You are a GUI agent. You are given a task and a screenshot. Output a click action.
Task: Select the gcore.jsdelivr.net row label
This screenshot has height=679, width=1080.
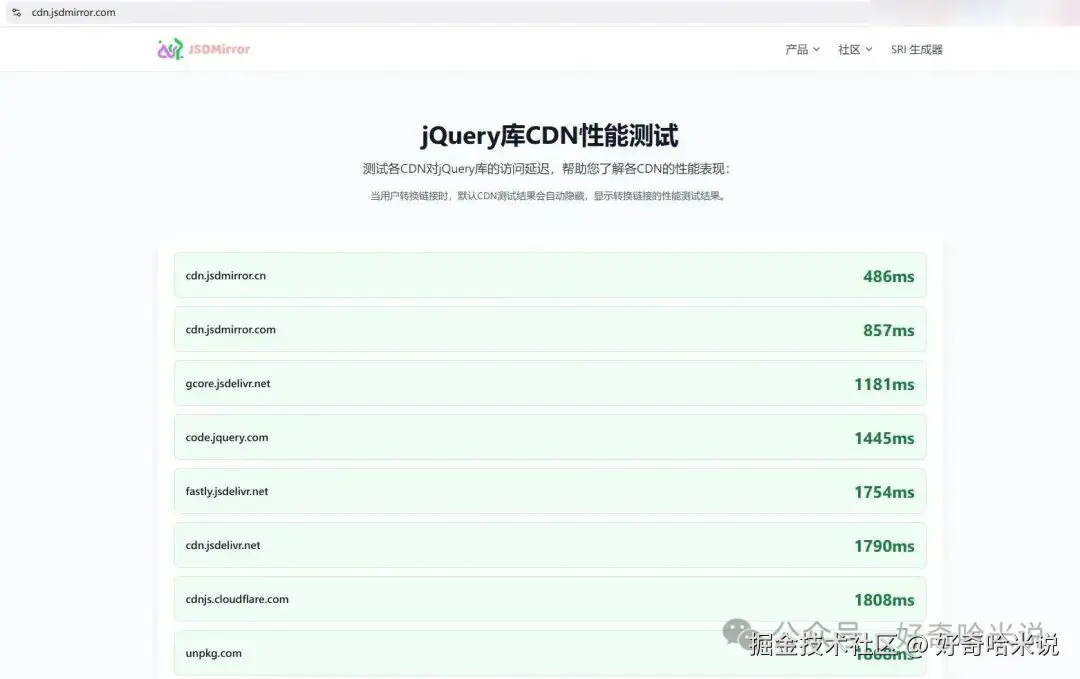pyautogui.click(x=227, y=384)
